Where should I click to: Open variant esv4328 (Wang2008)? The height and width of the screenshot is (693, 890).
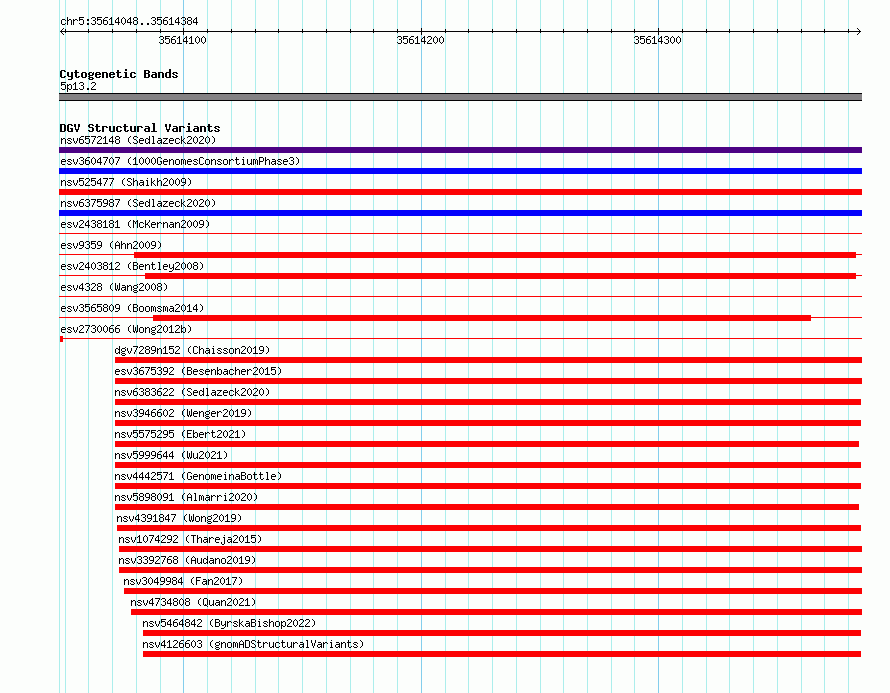(114, 287)
